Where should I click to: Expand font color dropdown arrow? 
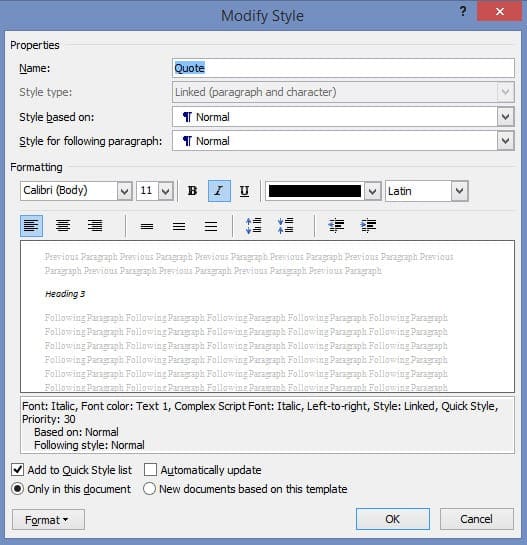[372, 191]
